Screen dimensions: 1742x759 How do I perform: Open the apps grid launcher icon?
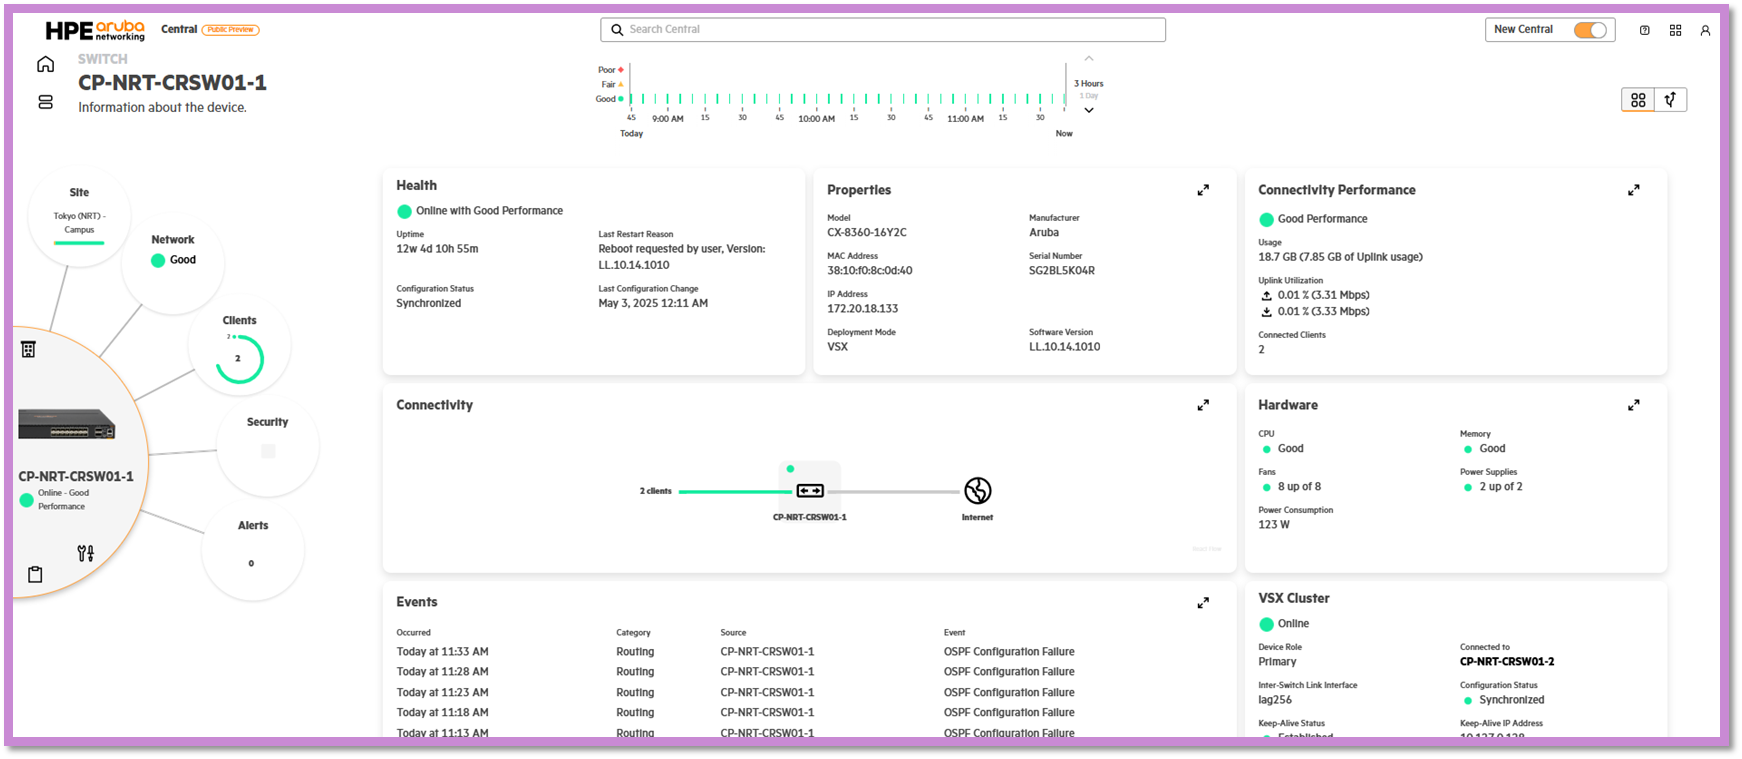[x=1676, y=30]
